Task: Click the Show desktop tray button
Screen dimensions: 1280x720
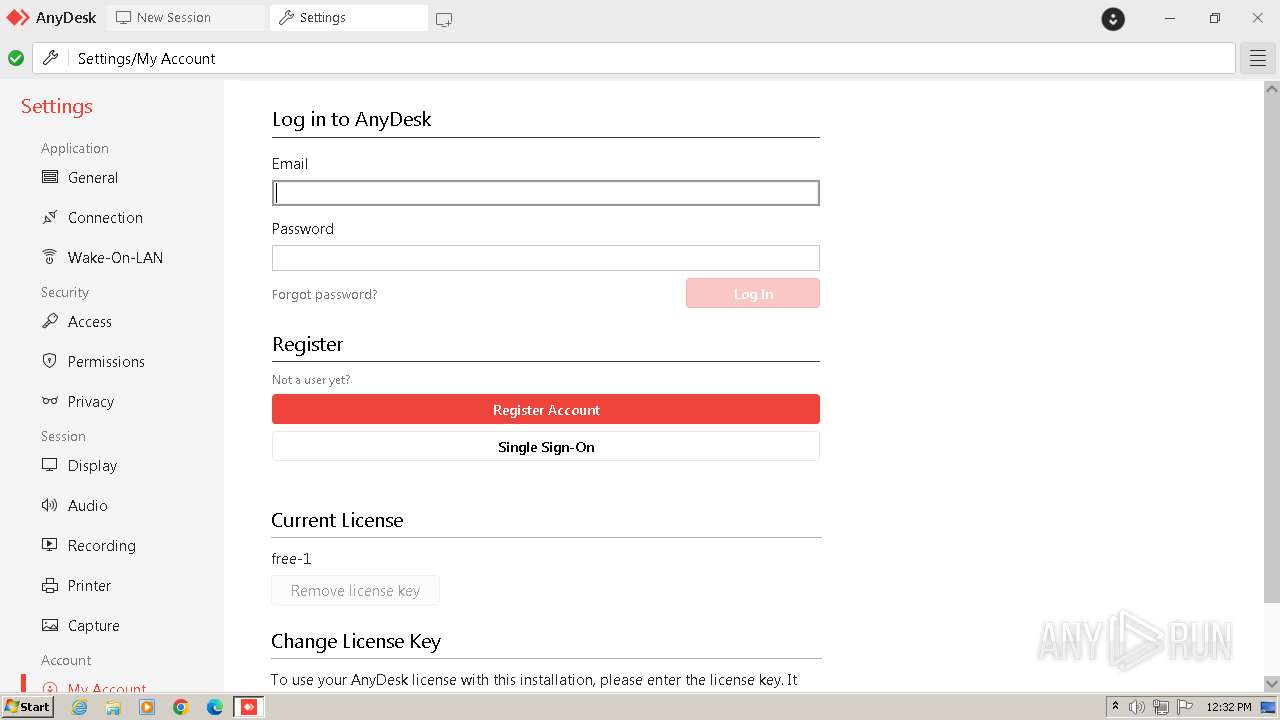Action: (1269, 707)
